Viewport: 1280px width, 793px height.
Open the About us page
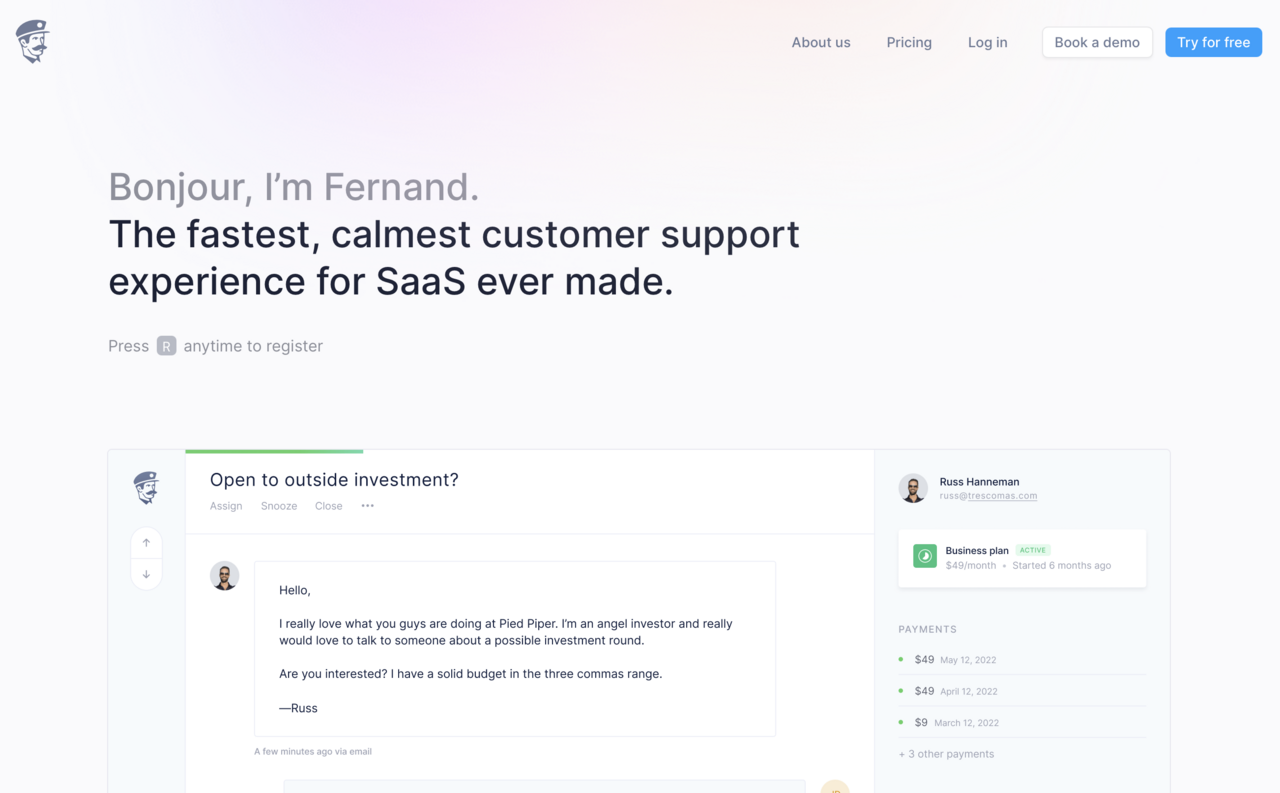(821, 42)
